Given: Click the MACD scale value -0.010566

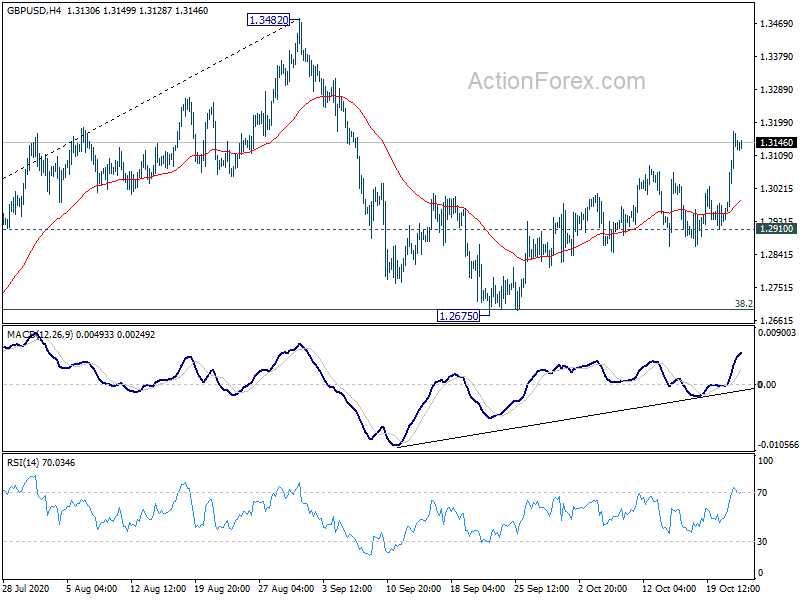Looking at the screenshot, I should coord(779,445).
